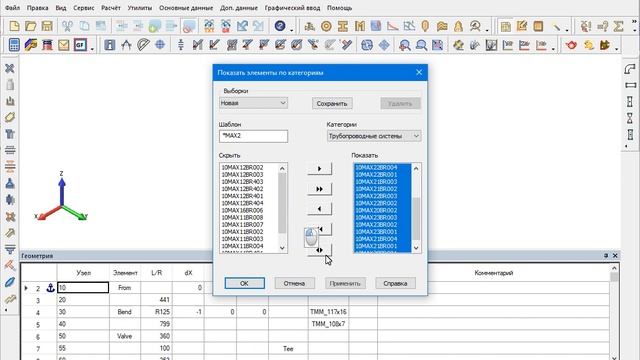Click the GF icon in second toolbar
This screenshot has height=360, width=640.
[80, 44]
